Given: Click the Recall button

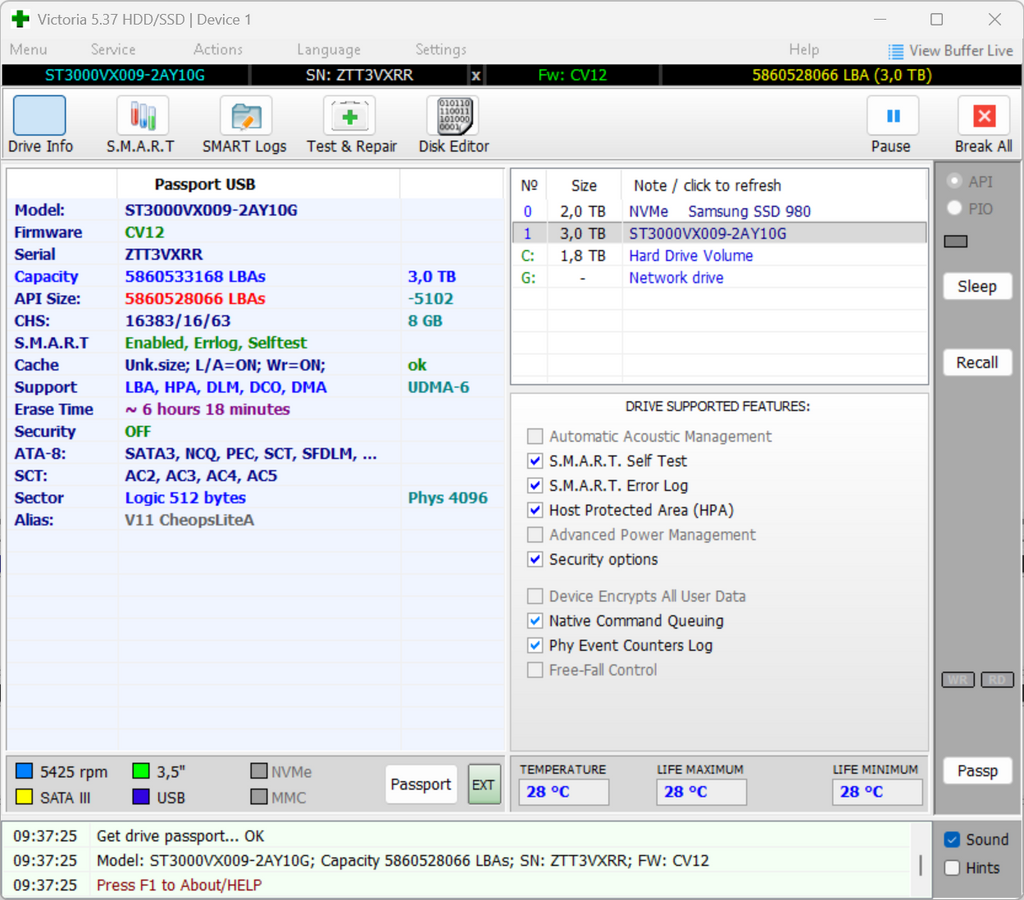Looking at the screenshot, I should click(977, 362).
